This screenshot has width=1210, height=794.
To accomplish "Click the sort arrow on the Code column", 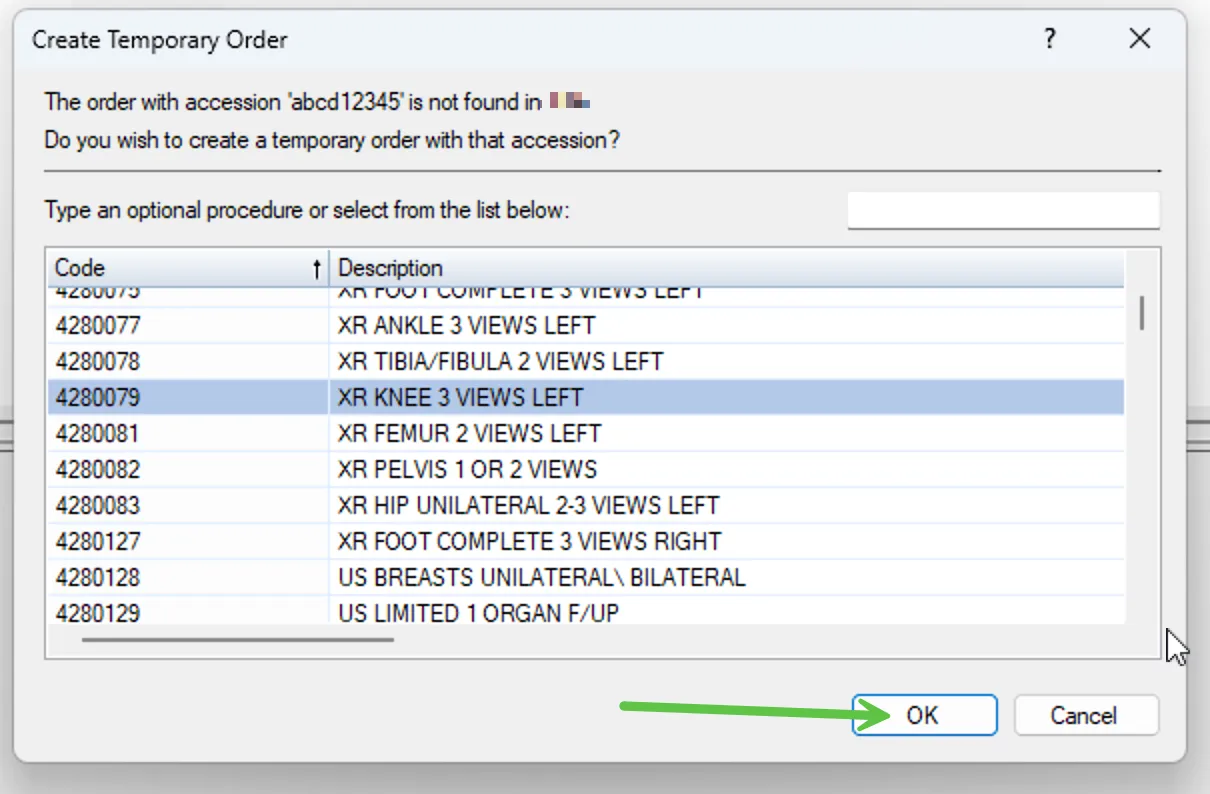I will tap(318, 268).
